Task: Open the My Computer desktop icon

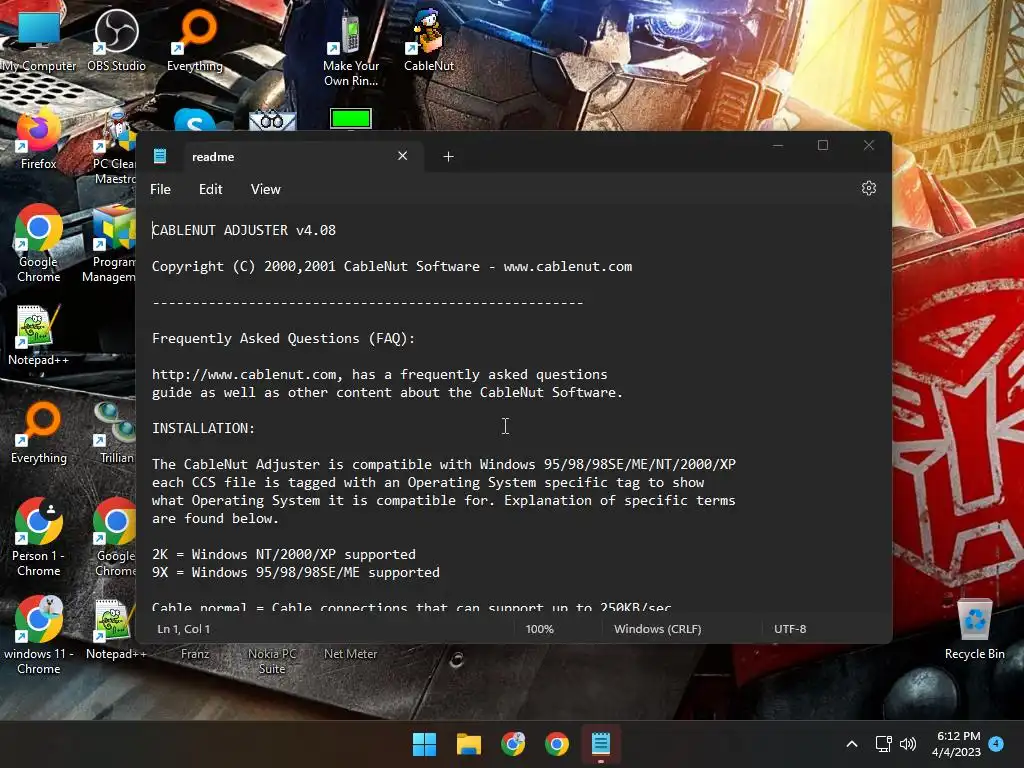Action: pos(39,40)
